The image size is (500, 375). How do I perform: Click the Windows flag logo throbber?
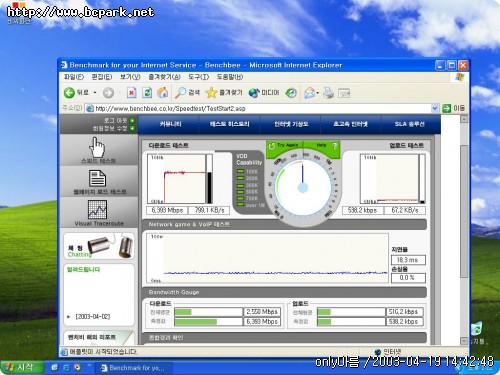tap(460, 77)
